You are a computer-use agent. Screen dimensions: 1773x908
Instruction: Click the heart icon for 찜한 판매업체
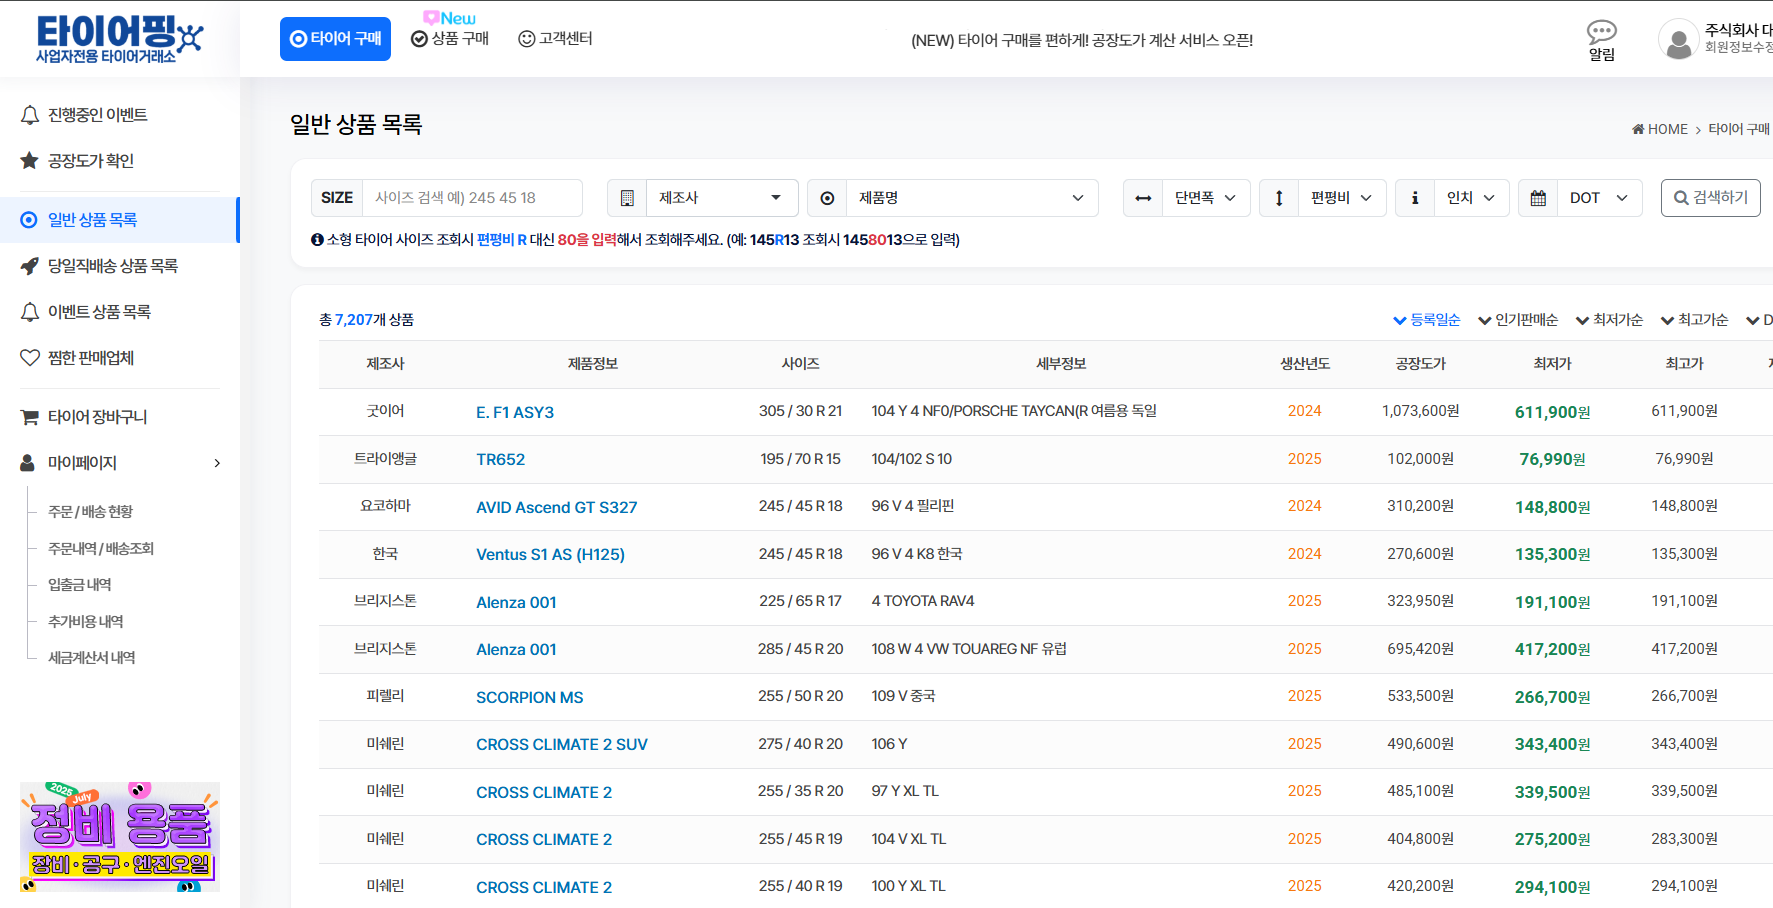tap(30, 358)
